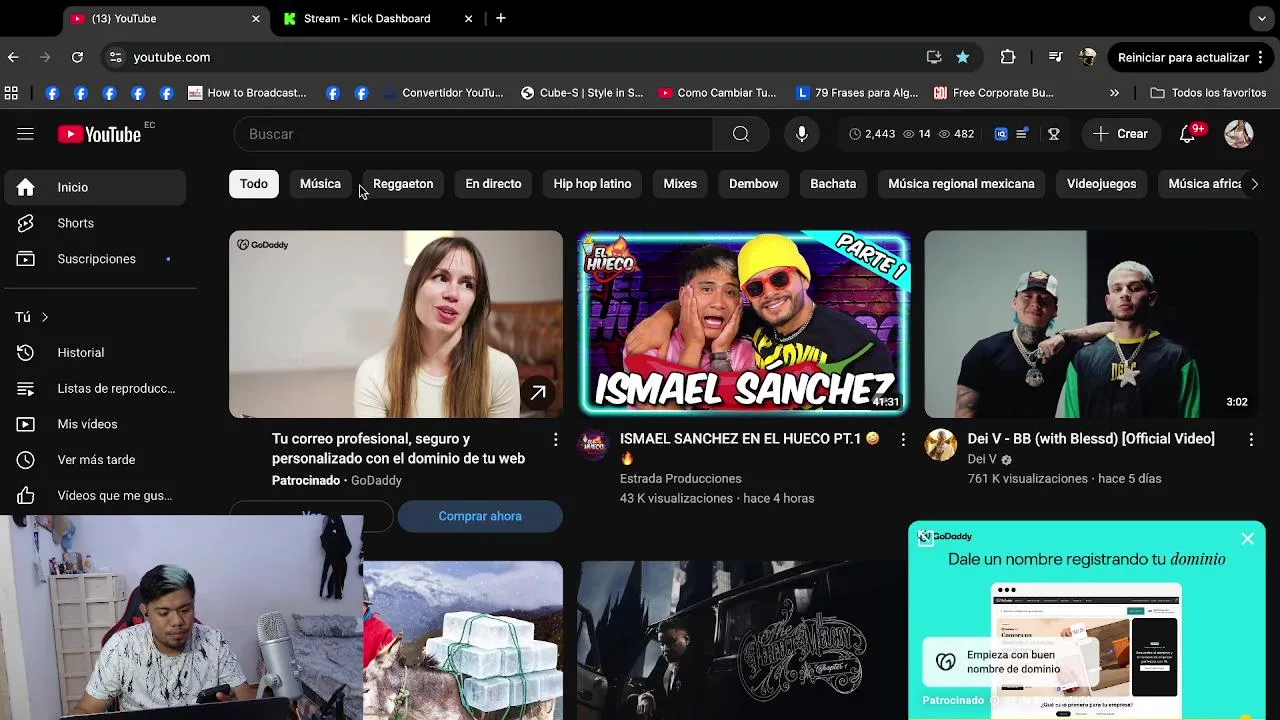Open the Dei V channel avatar
Image resolution: width=1280 pixels, height=720 pixels.
(x=941, y=445)
